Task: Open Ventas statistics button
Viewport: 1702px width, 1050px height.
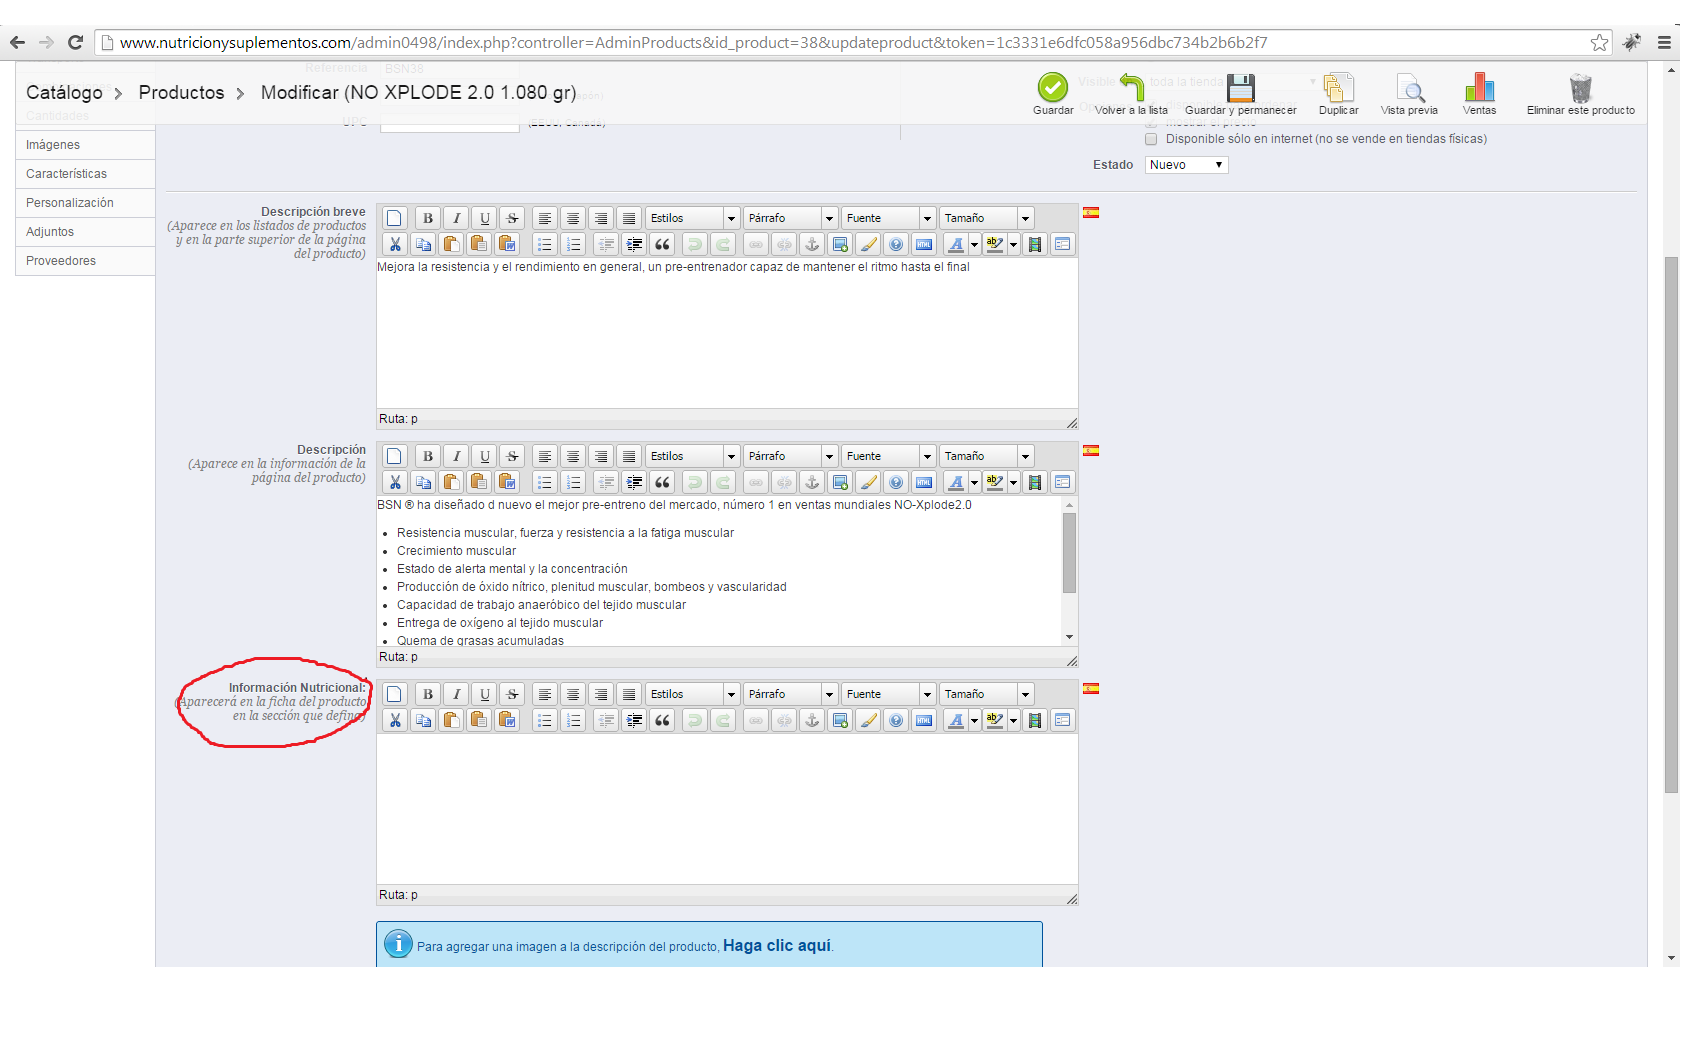Action: tap(1479, 94)
